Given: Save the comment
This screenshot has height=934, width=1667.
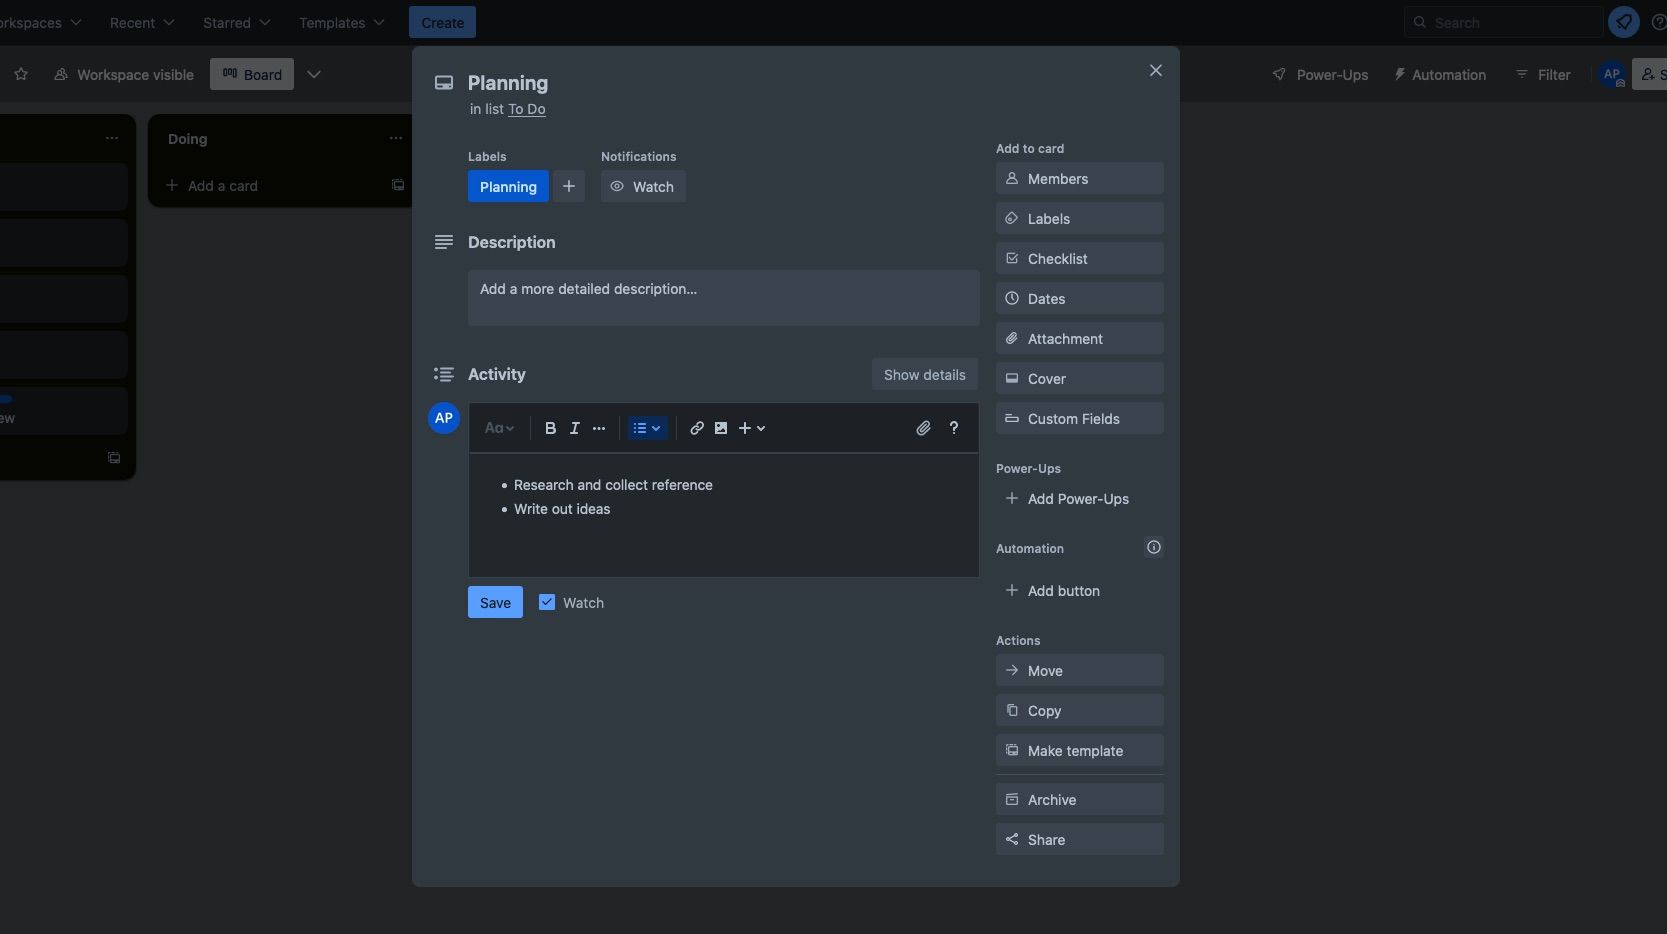Looking at the screenshot, I should pos(495,602).
